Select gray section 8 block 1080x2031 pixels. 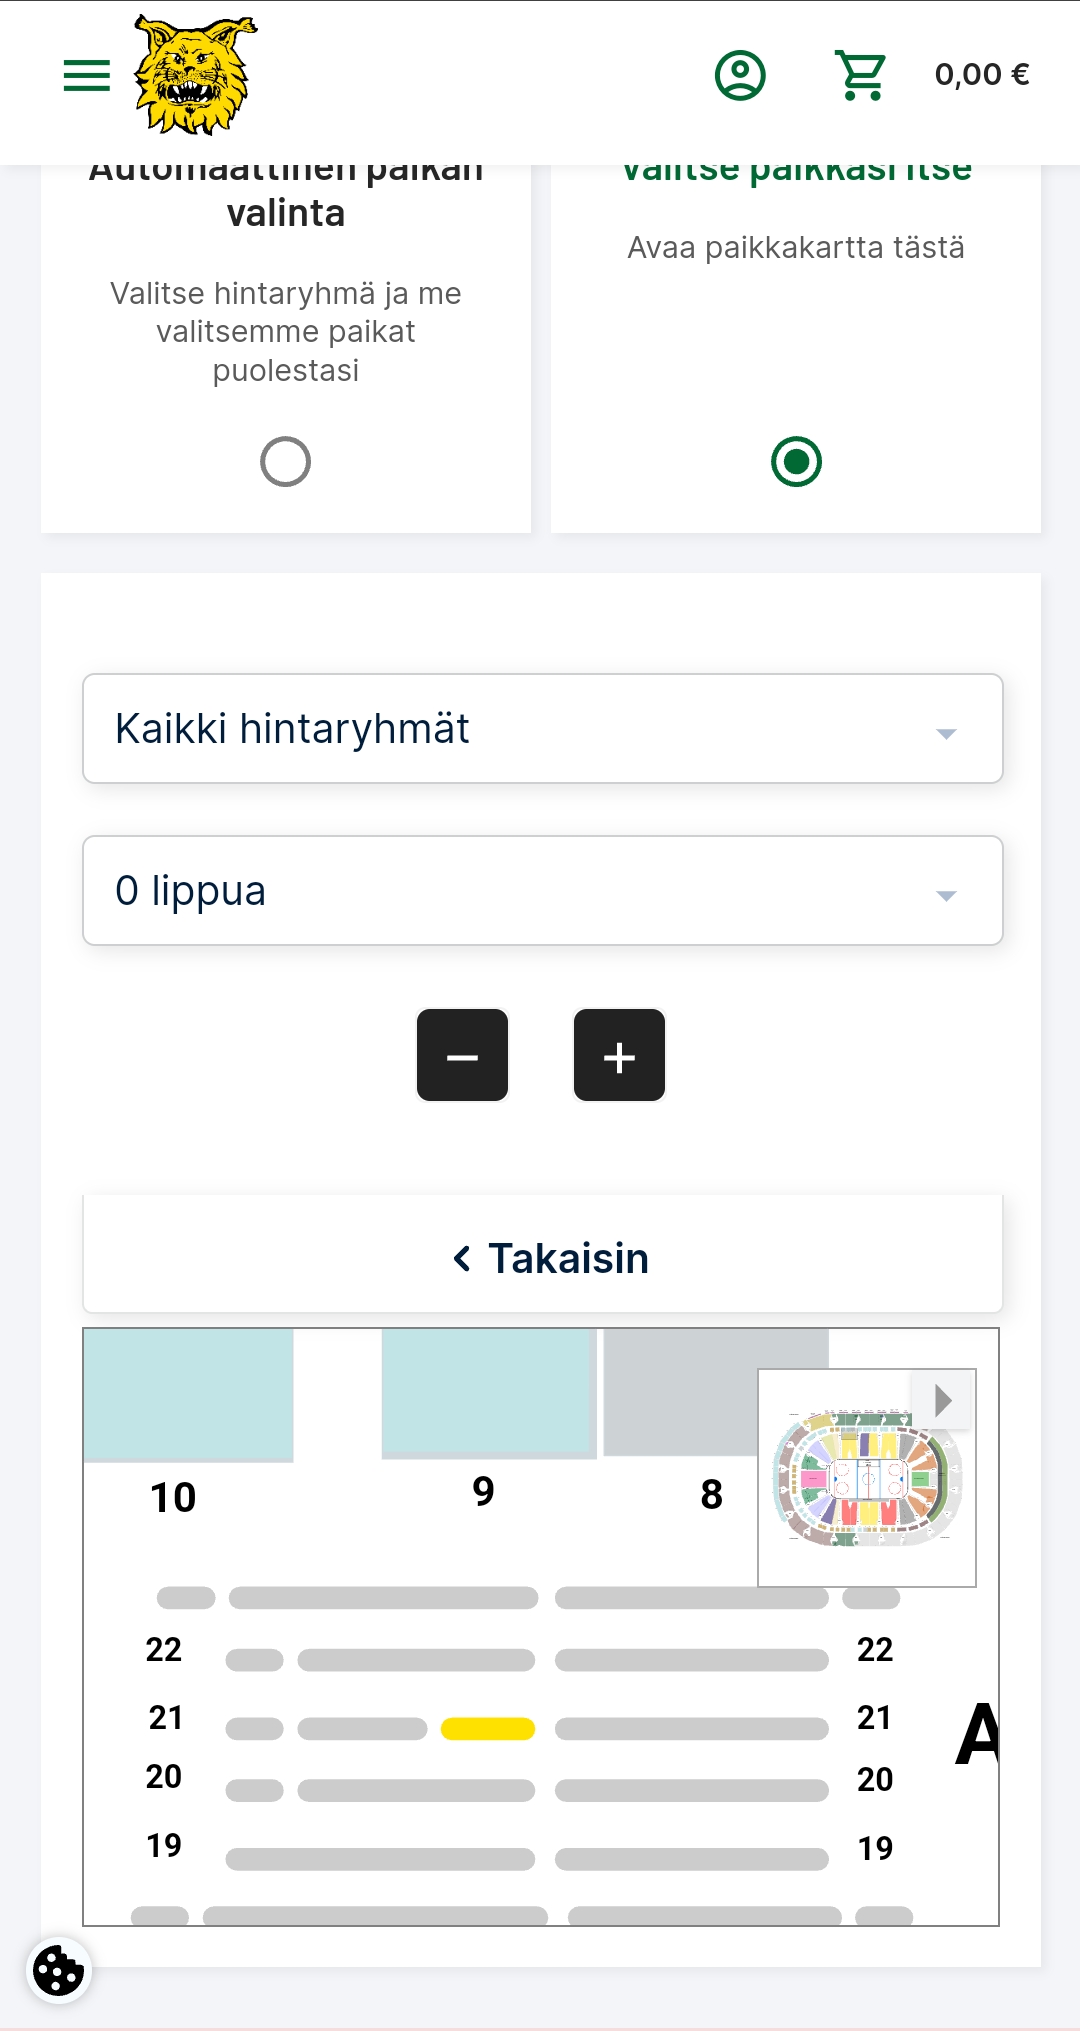680,1392
